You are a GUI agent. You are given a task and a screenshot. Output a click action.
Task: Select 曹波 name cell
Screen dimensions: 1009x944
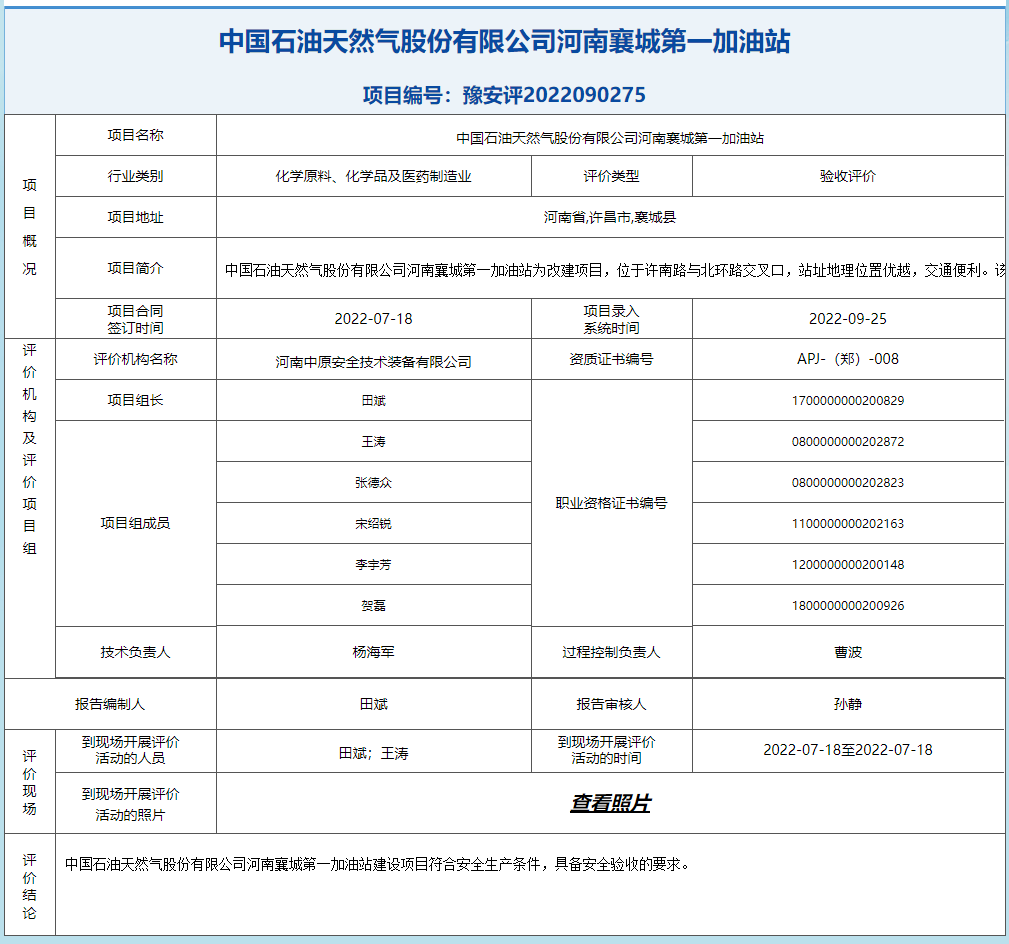[847, 652]
